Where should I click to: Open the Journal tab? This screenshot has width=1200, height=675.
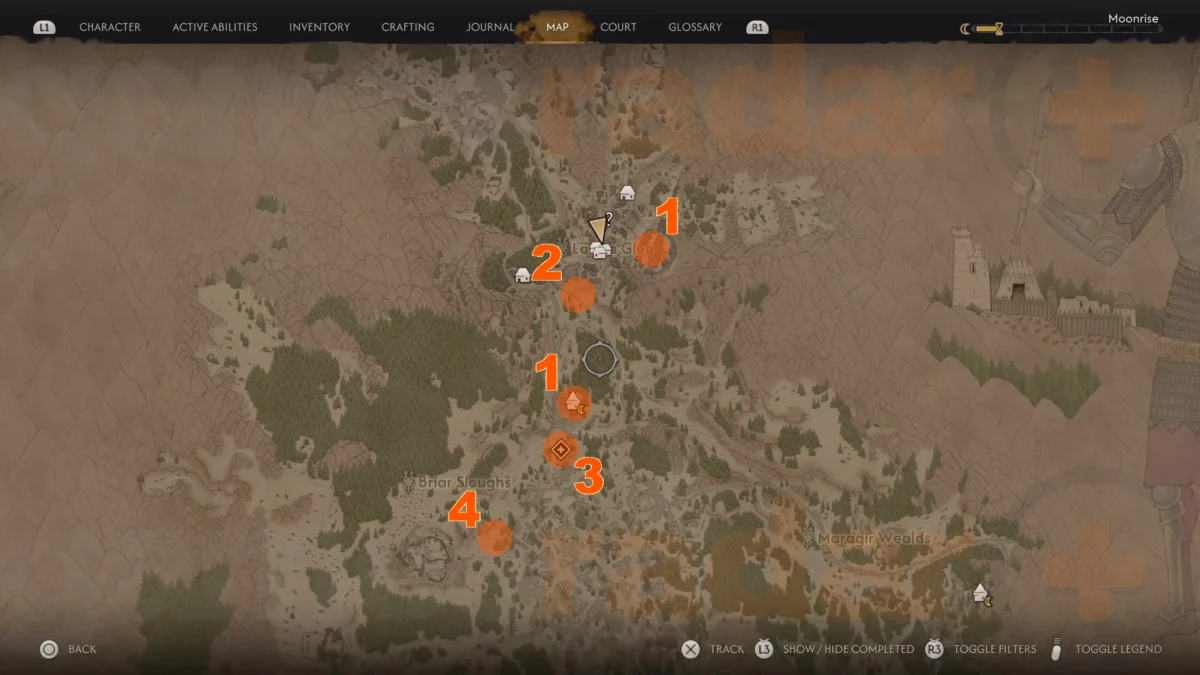tap(490, 27)
